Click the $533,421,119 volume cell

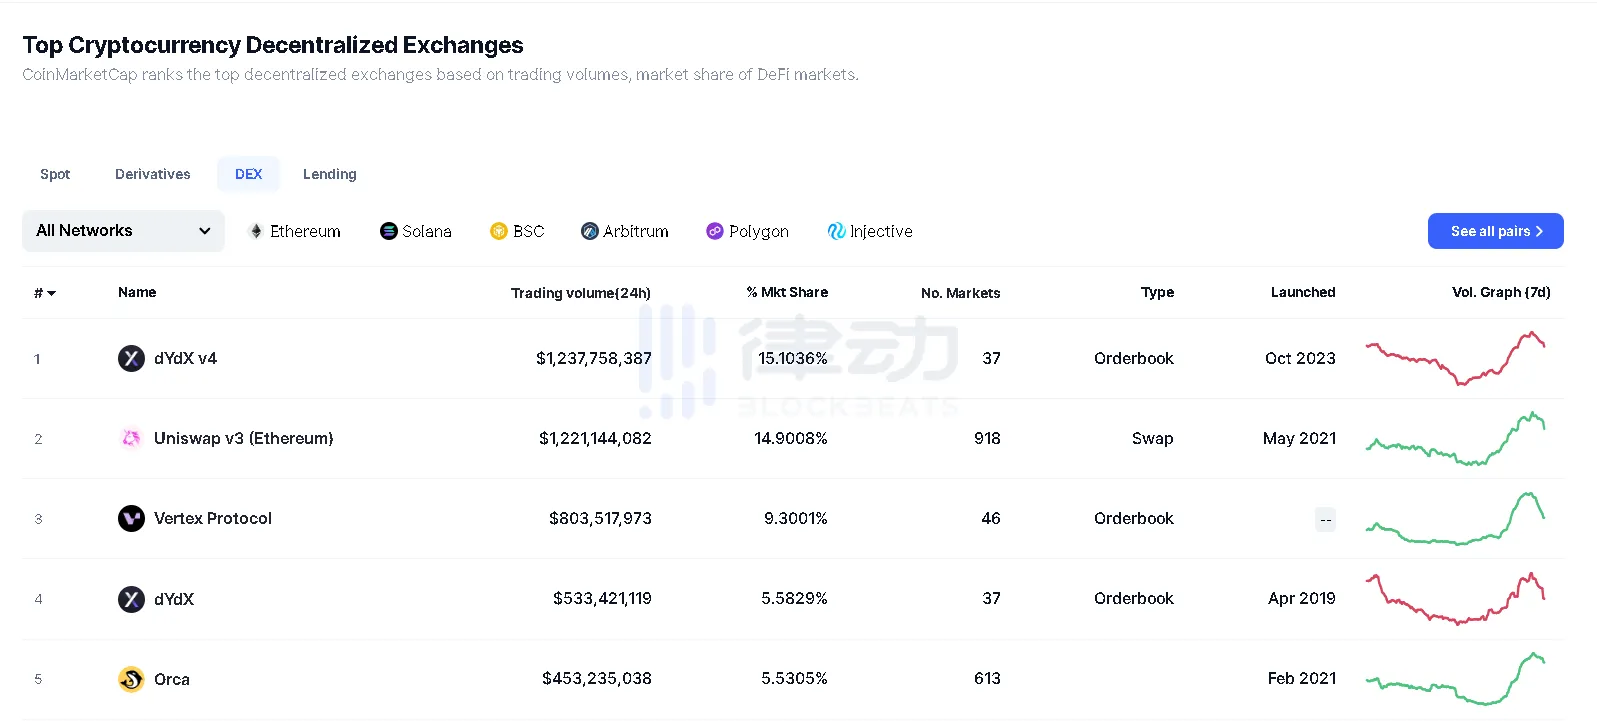(x=602, y=598)
